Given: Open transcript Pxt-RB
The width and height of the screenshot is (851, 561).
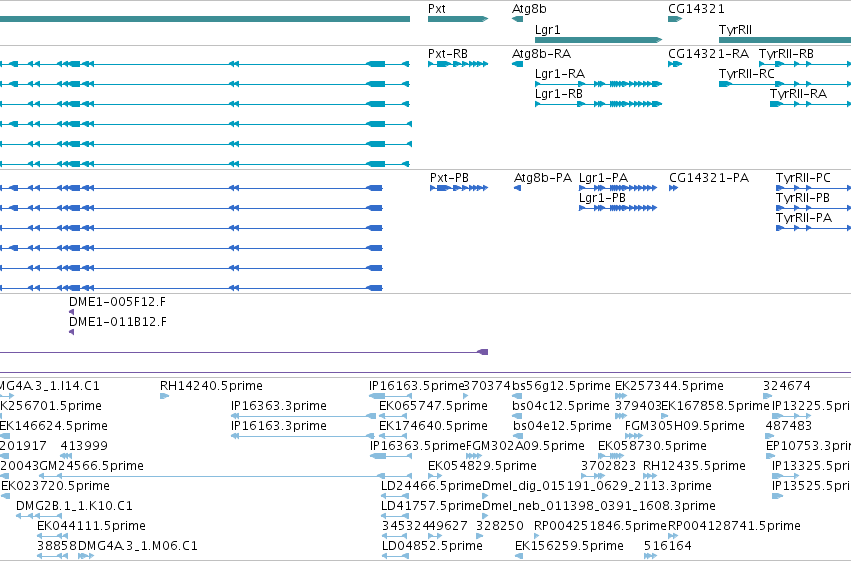Looking at the screenshot, I should click(458, 64).
